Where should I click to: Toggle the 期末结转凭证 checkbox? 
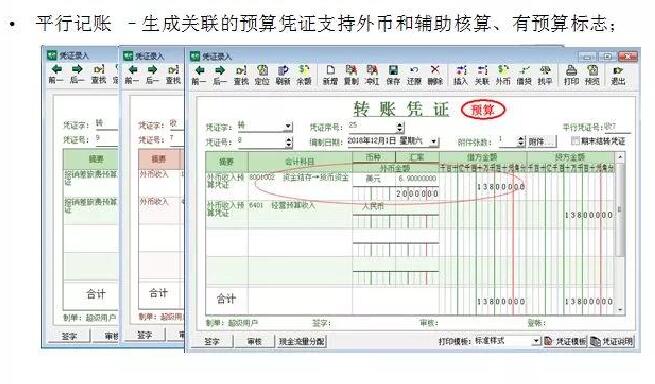[575, 141]
